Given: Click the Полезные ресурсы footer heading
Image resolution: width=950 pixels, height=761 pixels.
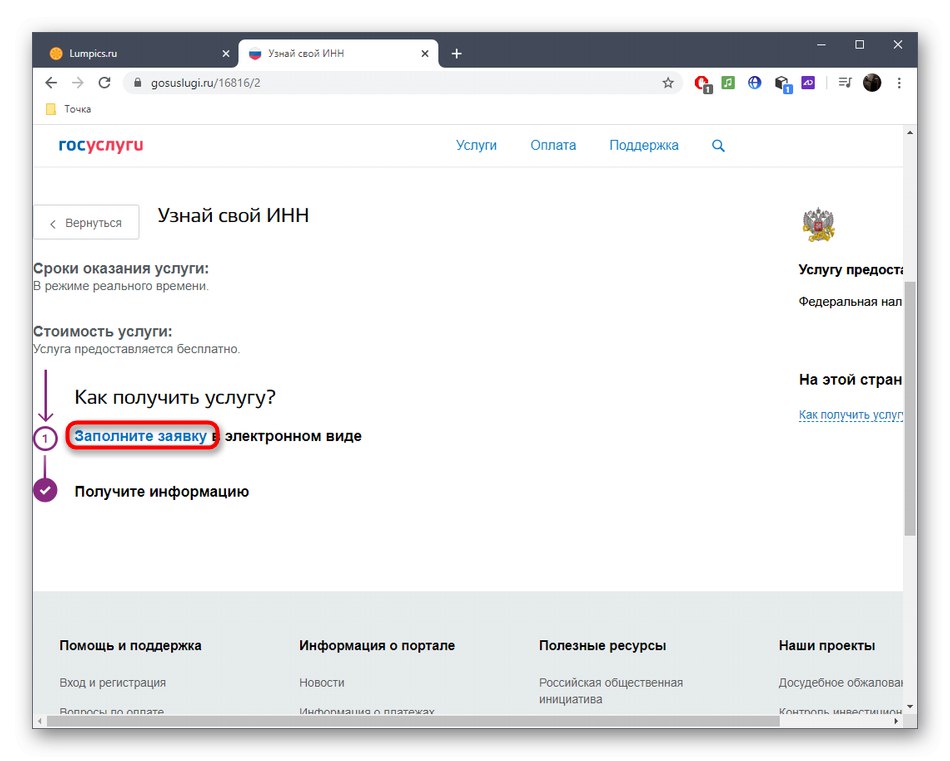Looking at the screenshot, I should point(602,646).
